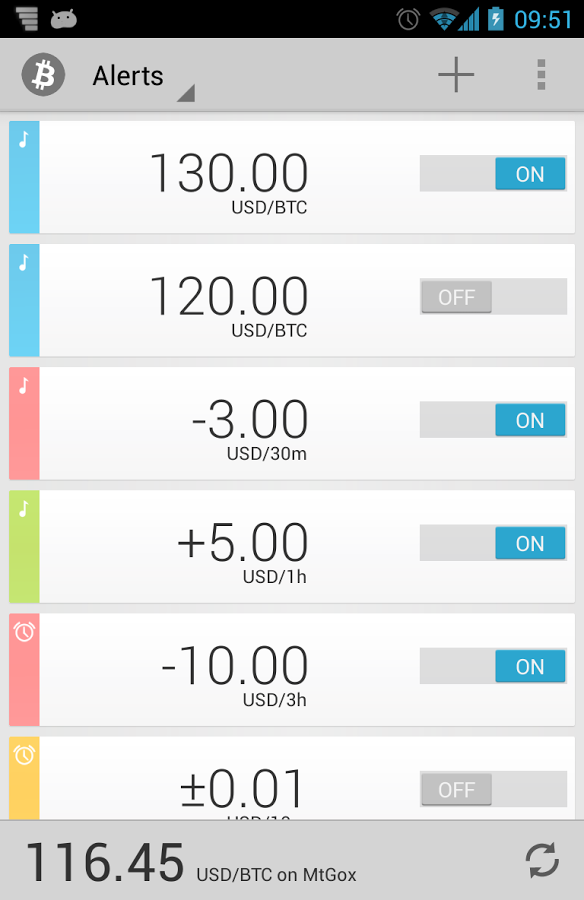
Task: Refresh the MtGox price with reload icon
Action: (542, 860)
